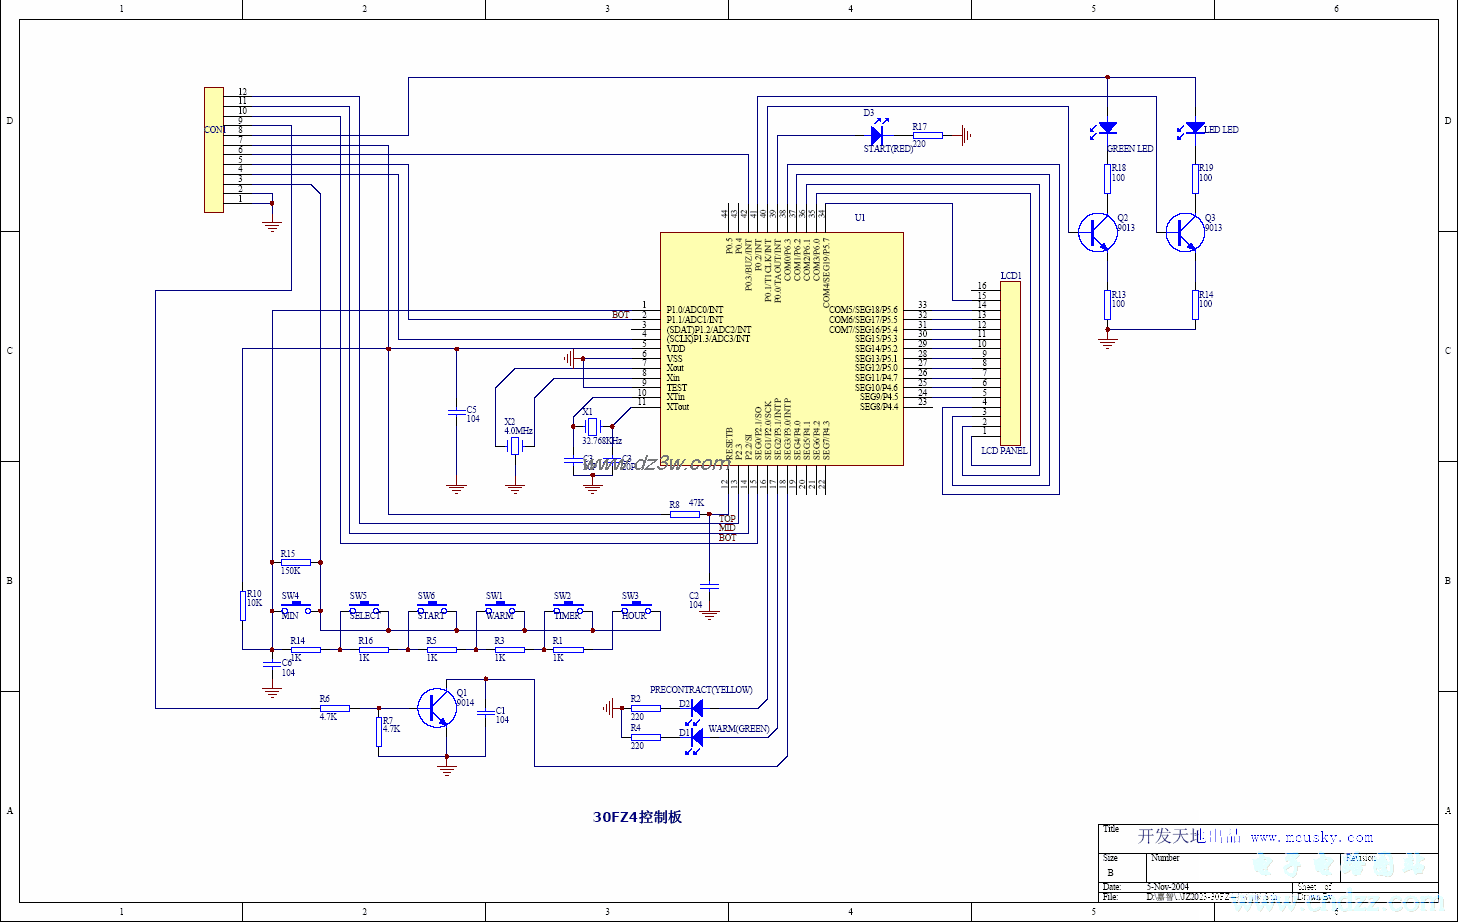Select the 30FZ4控制板 schematic title text
Viewport: 1459px width, 922px height.
[637, 817]
